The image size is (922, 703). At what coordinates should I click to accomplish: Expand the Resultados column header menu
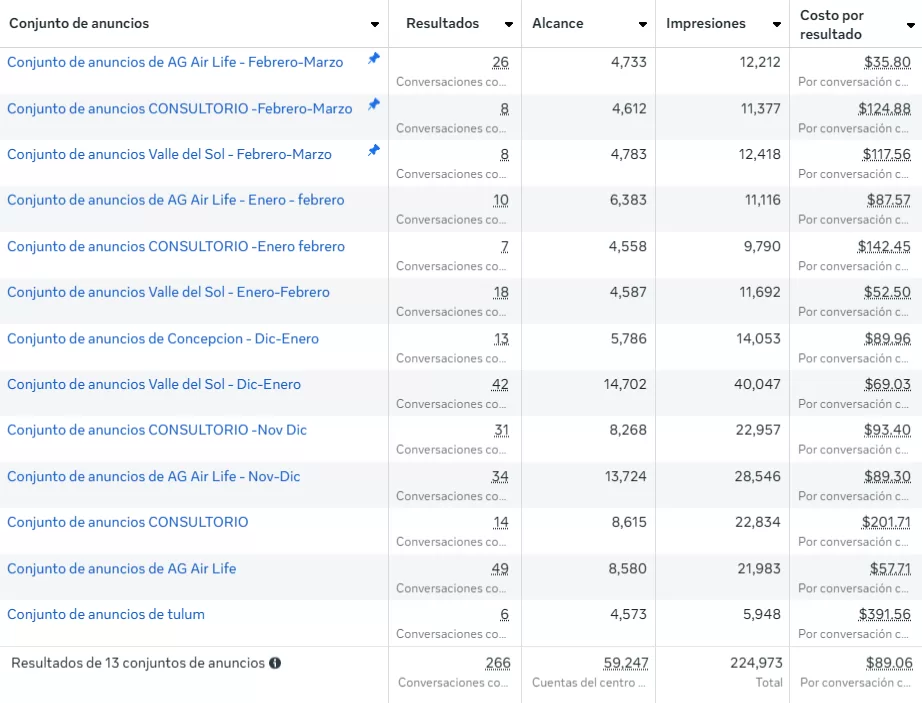508,24
